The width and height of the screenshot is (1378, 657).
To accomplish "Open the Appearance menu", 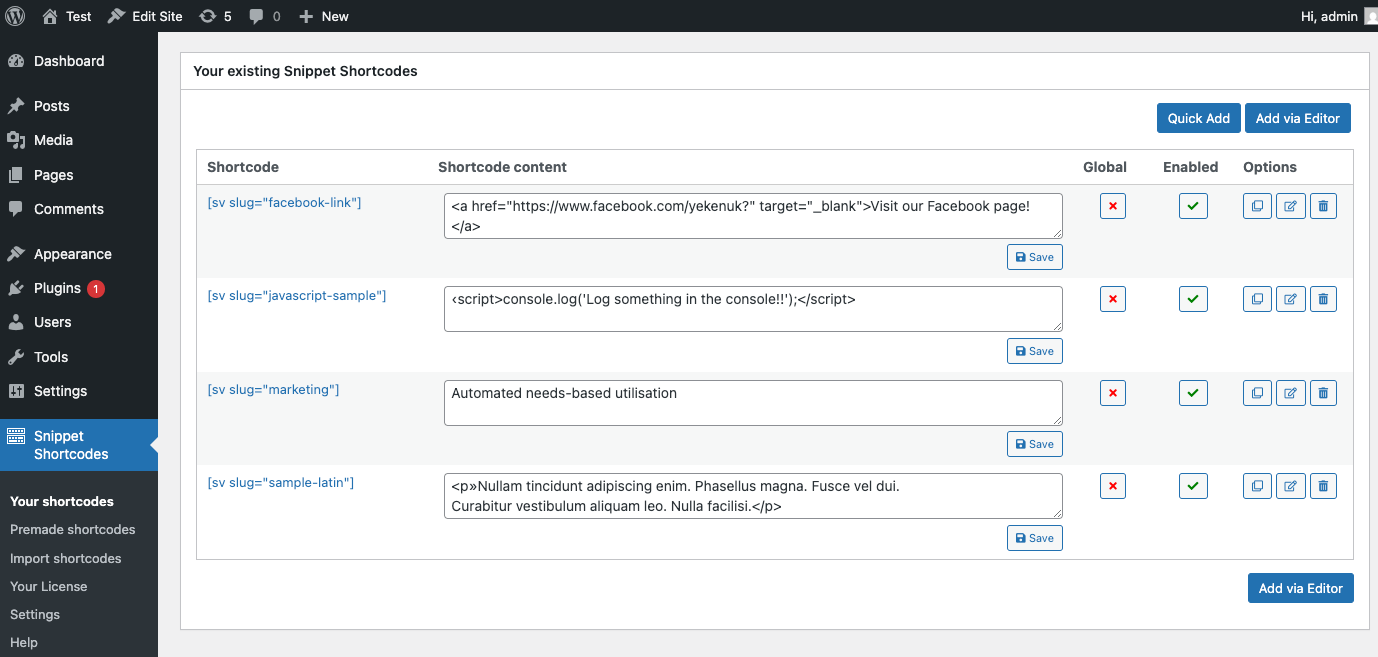I will pos(79,254).
